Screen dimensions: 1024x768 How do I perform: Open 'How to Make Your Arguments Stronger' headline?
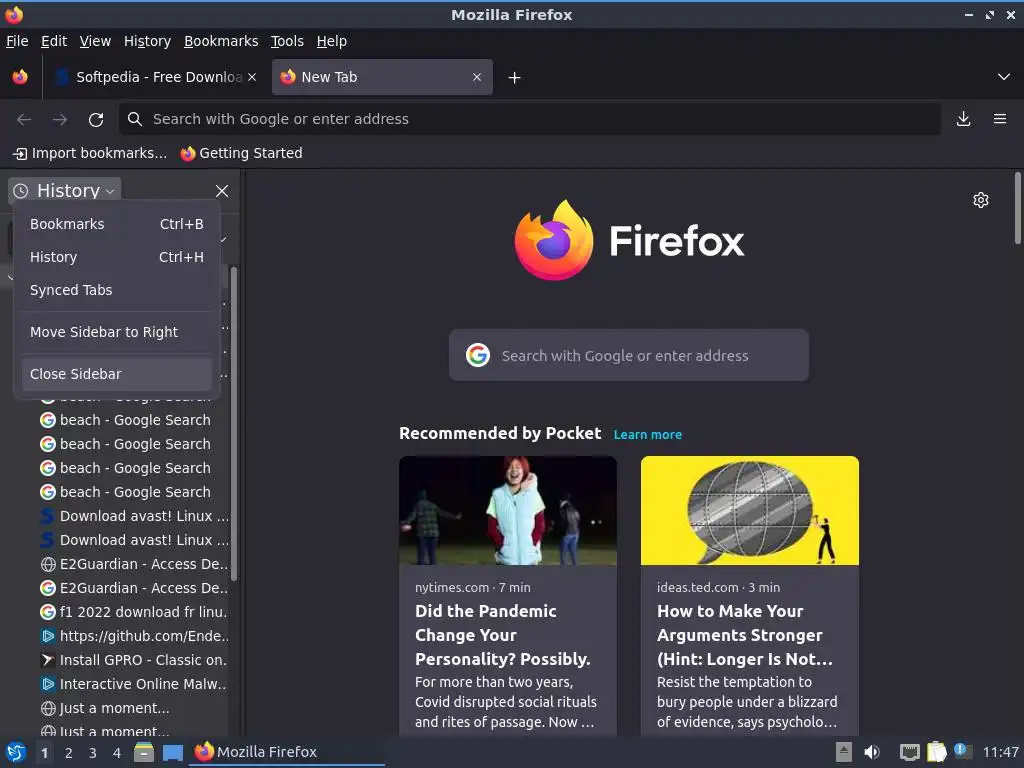(x=744, y=635)
